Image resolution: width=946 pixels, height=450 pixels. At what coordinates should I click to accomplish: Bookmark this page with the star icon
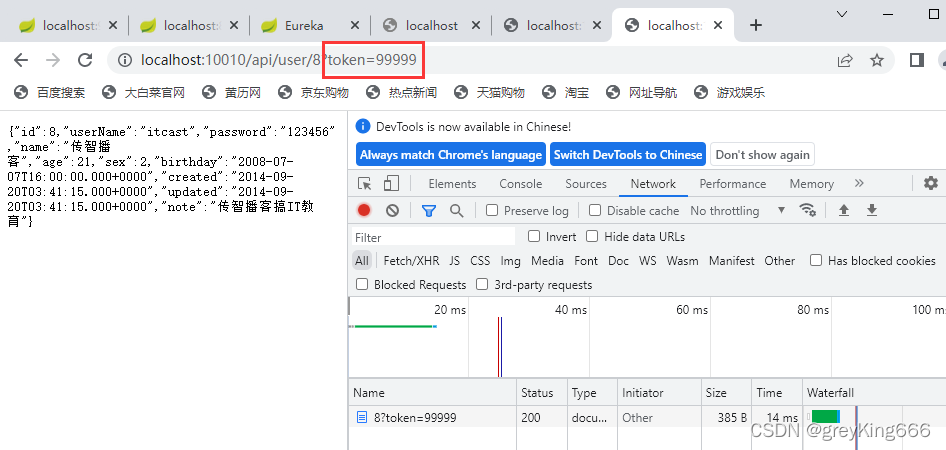(x=877, y=60)
